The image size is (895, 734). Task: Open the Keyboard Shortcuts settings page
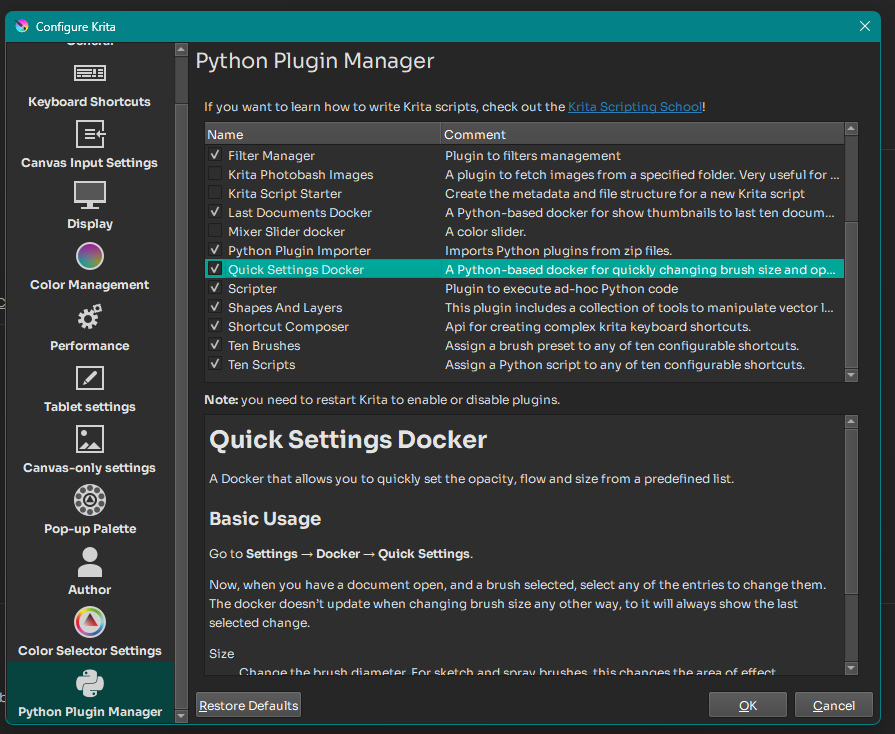(90, 86)
